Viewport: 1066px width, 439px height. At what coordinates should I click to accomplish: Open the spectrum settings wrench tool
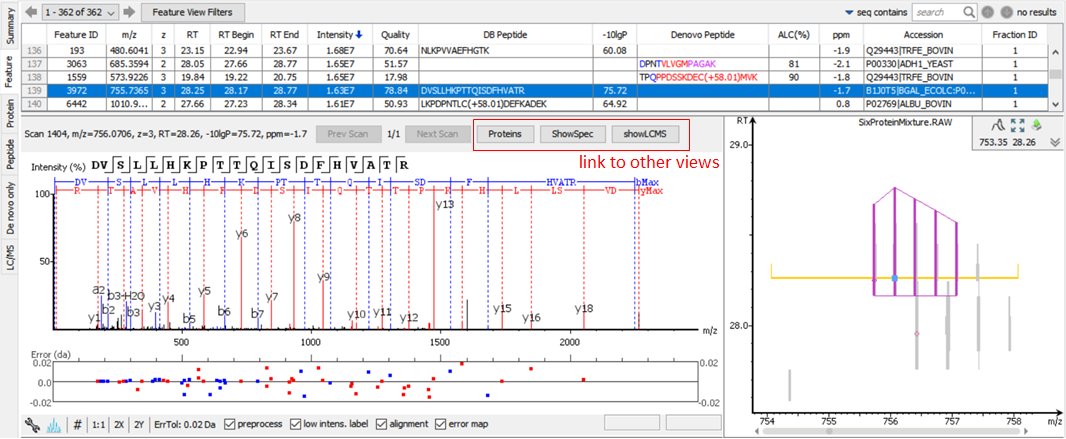(31, 425)
